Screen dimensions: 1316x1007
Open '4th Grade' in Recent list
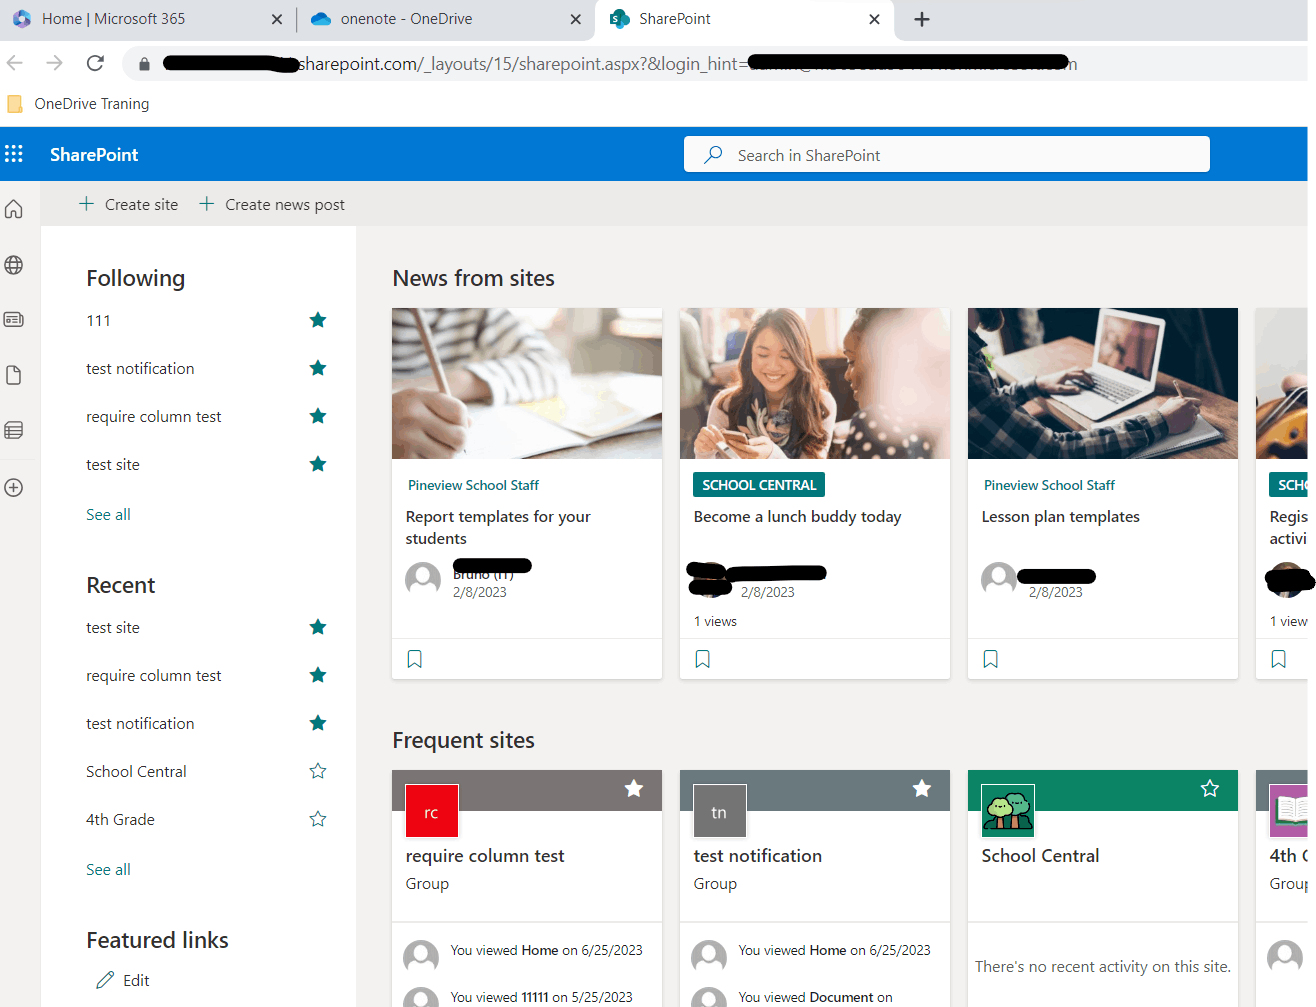pyautogui.click(x=120, y=820)
